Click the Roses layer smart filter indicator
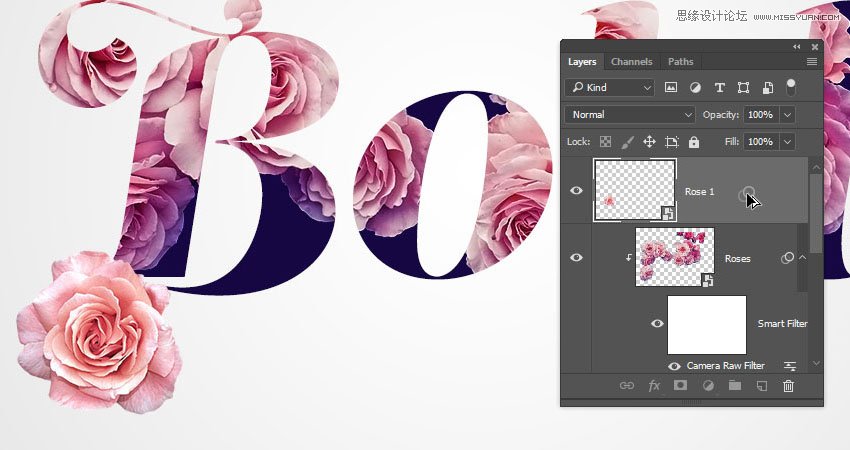850x450 pixels. tap(787, 258)
